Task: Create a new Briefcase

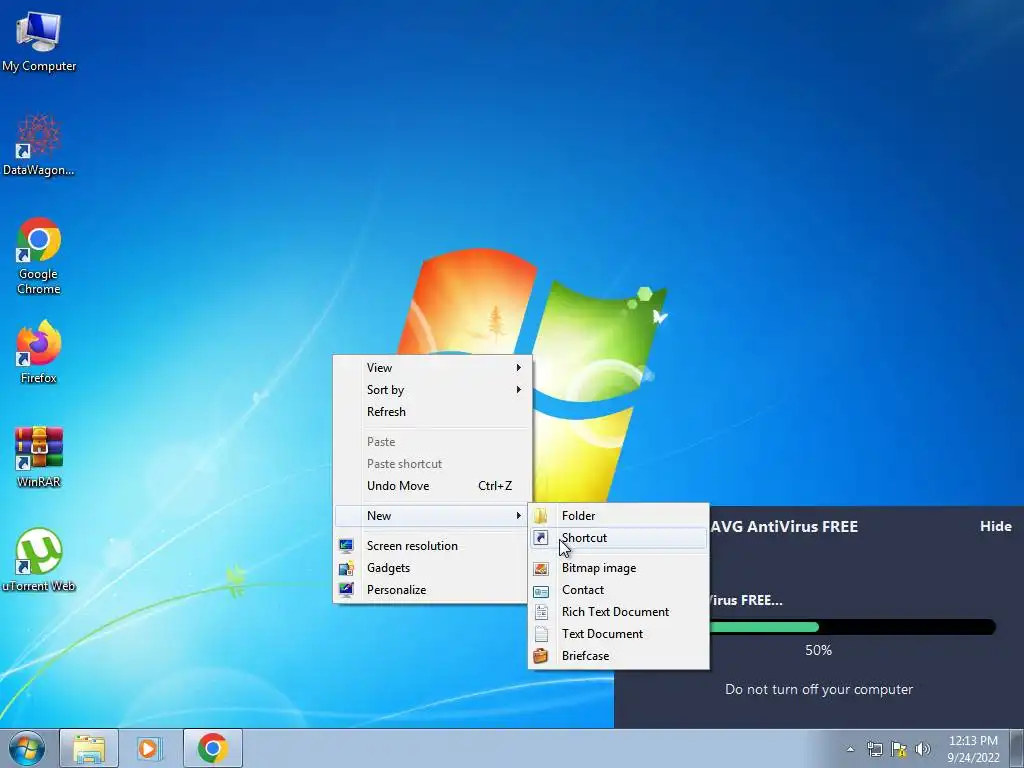Action: (x=618, y=656)
